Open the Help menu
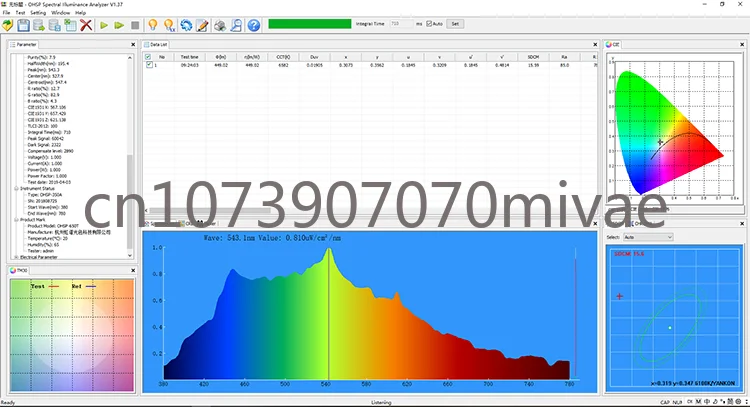The image size is (750, 407). (x=80, y=12)
